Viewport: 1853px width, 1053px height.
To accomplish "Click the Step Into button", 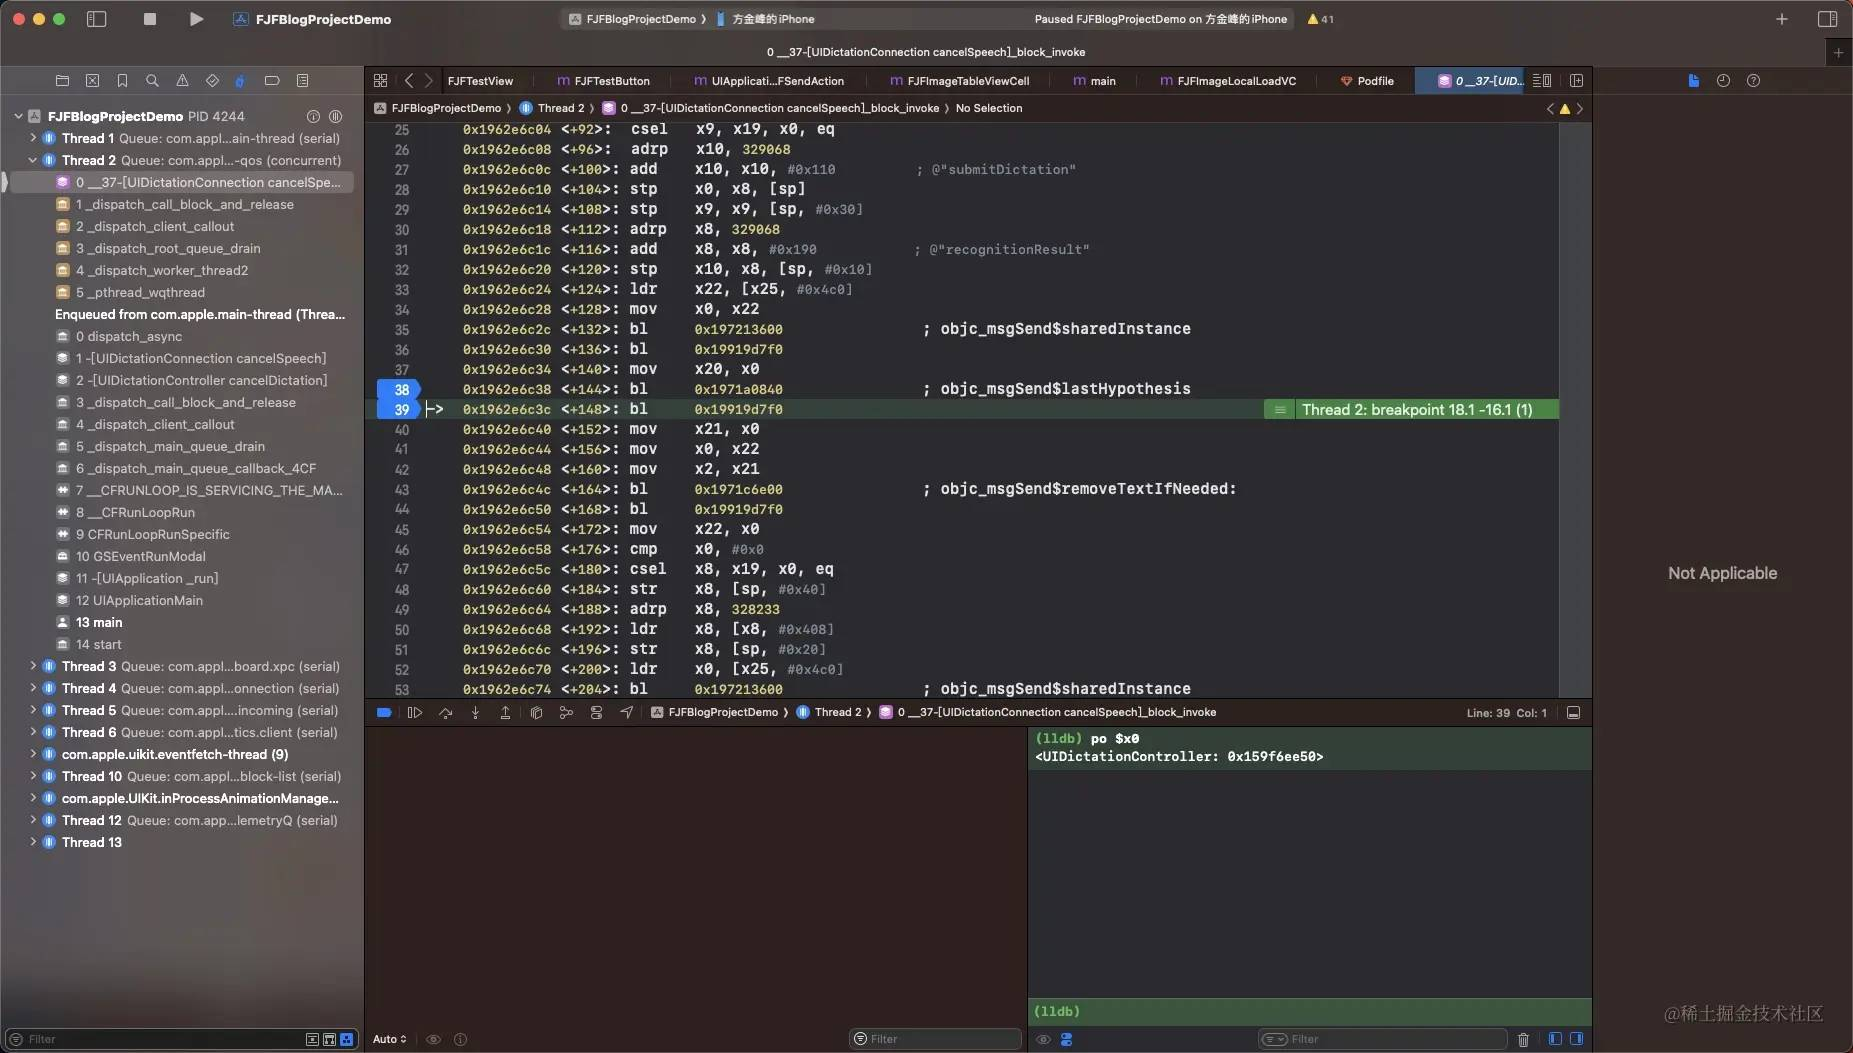I will [475, 713].
